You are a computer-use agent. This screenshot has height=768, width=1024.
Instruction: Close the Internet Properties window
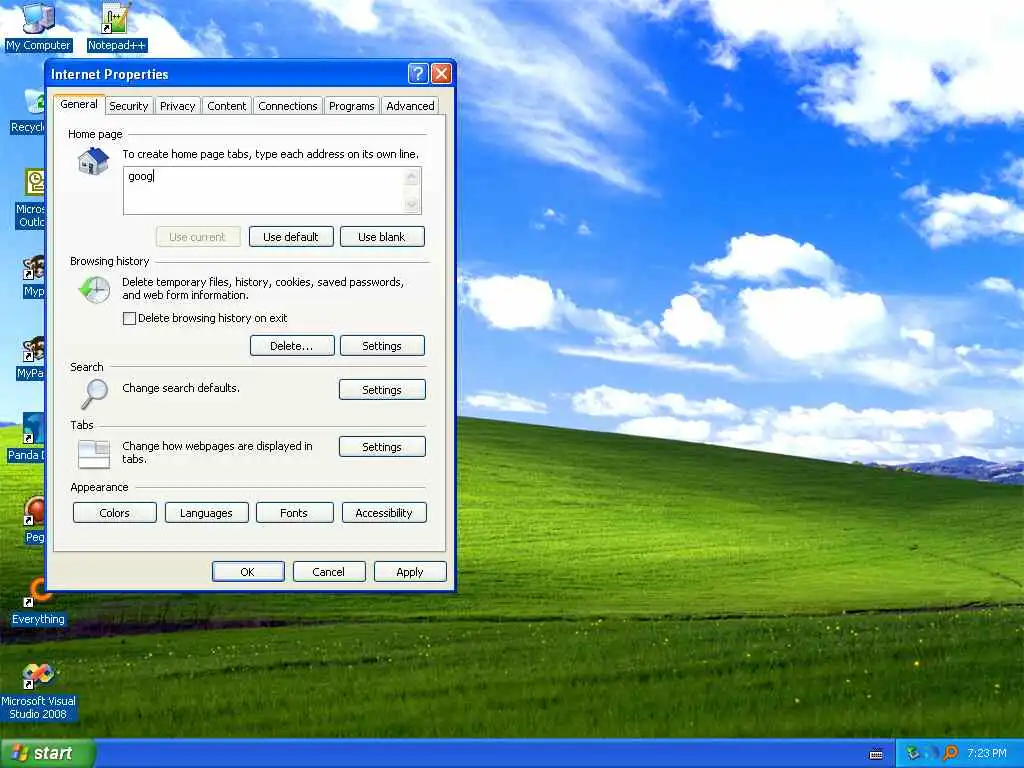(x=442, y=74)
